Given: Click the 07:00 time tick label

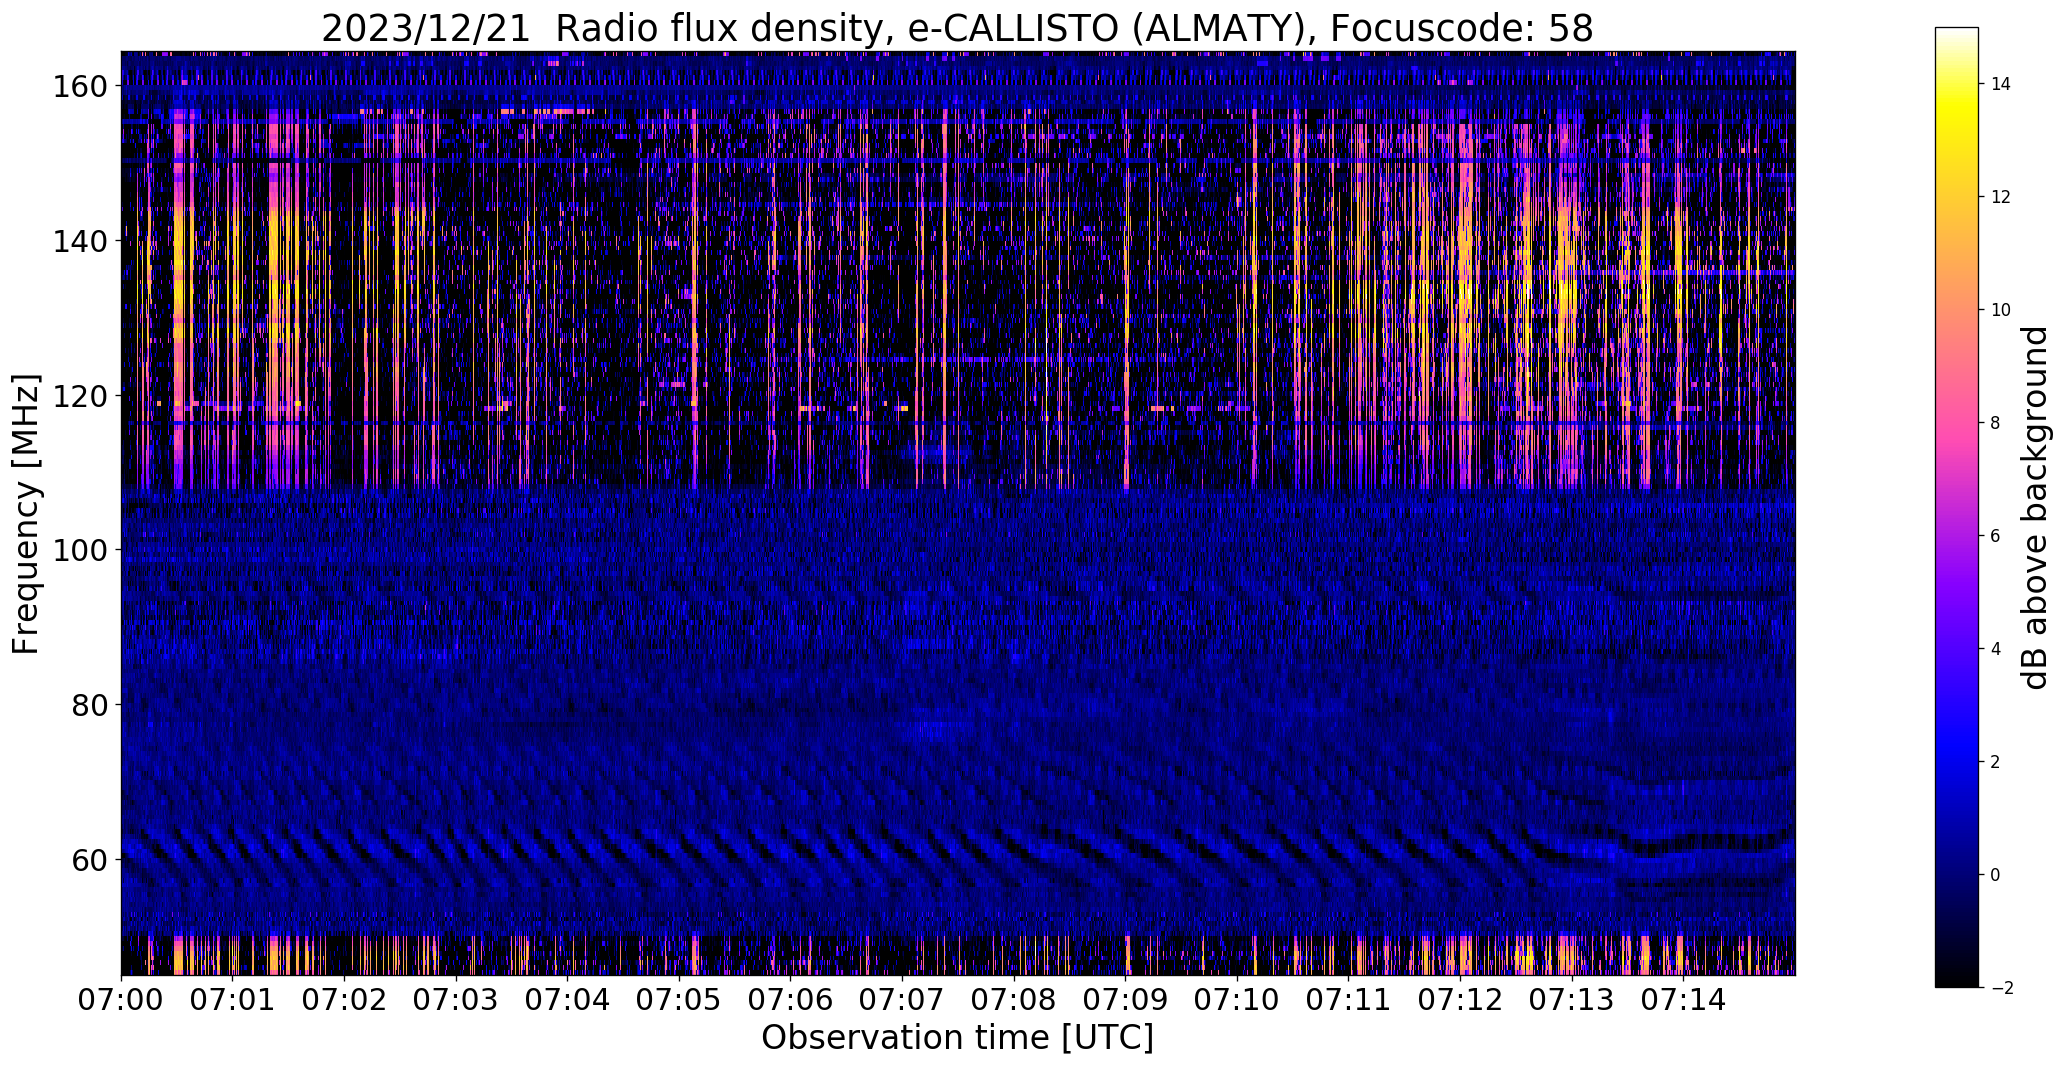Looking at the screenshot, I should [121, 999].
